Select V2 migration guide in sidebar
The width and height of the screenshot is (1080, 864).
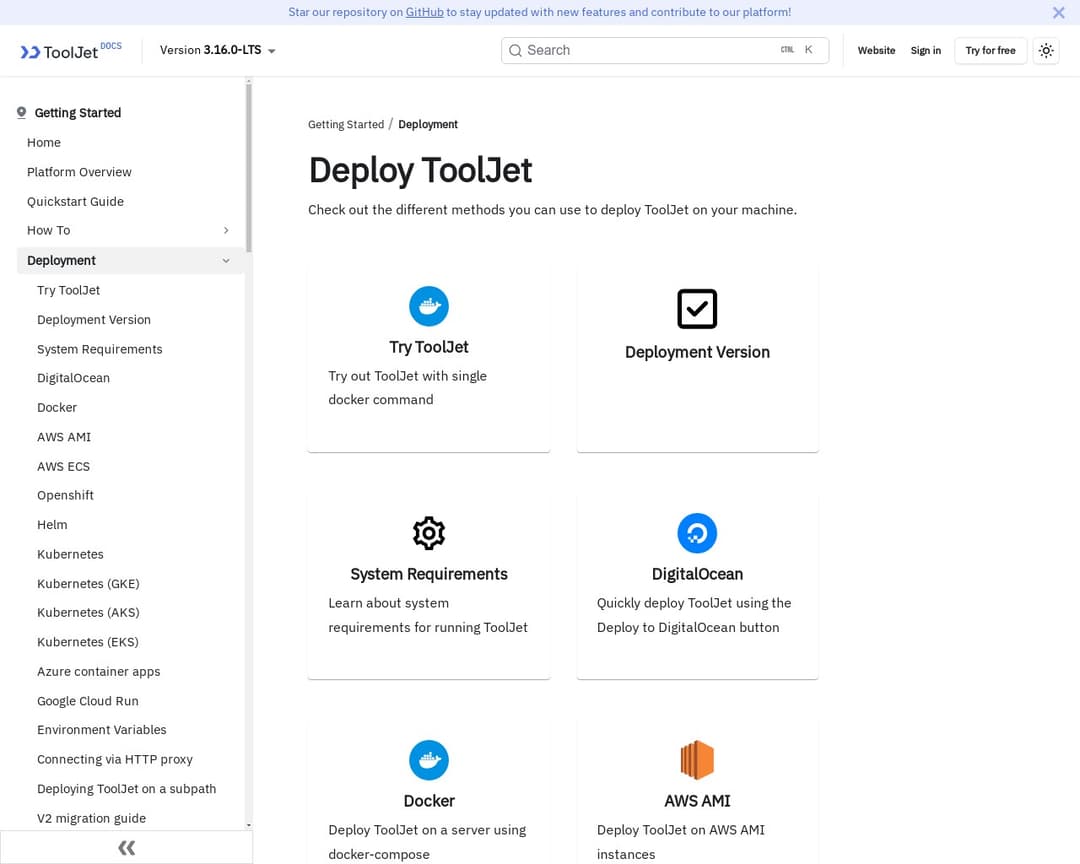tap(92, 819)
